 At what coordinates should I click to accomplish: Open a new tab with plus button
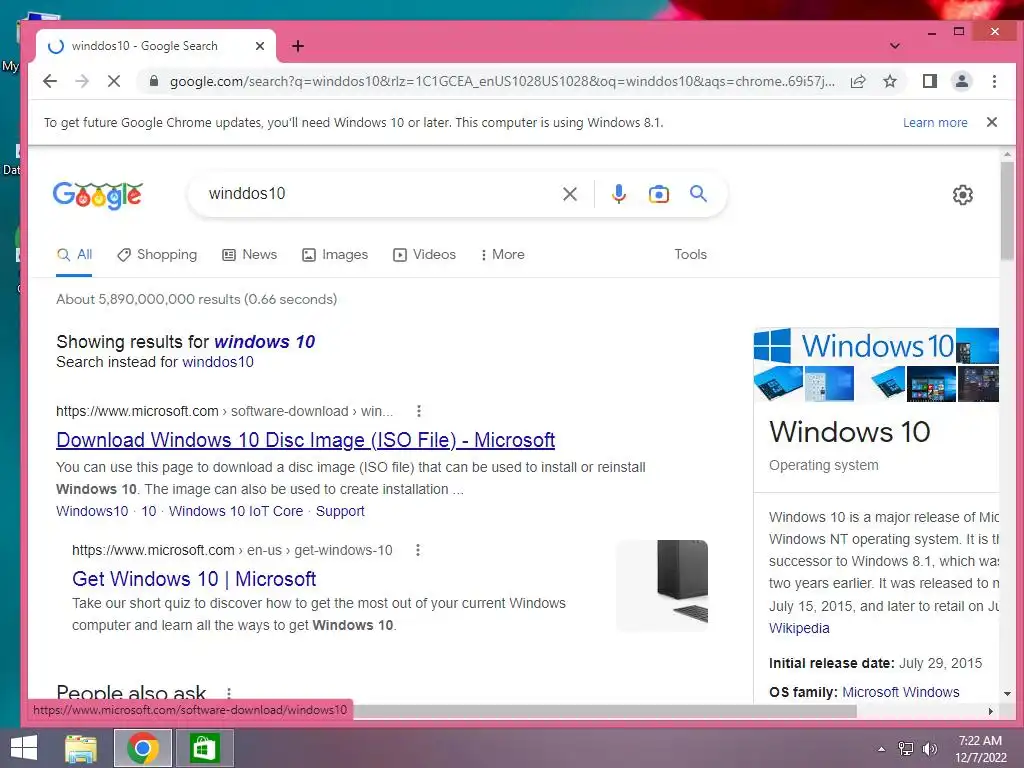[x=298, y=46]
